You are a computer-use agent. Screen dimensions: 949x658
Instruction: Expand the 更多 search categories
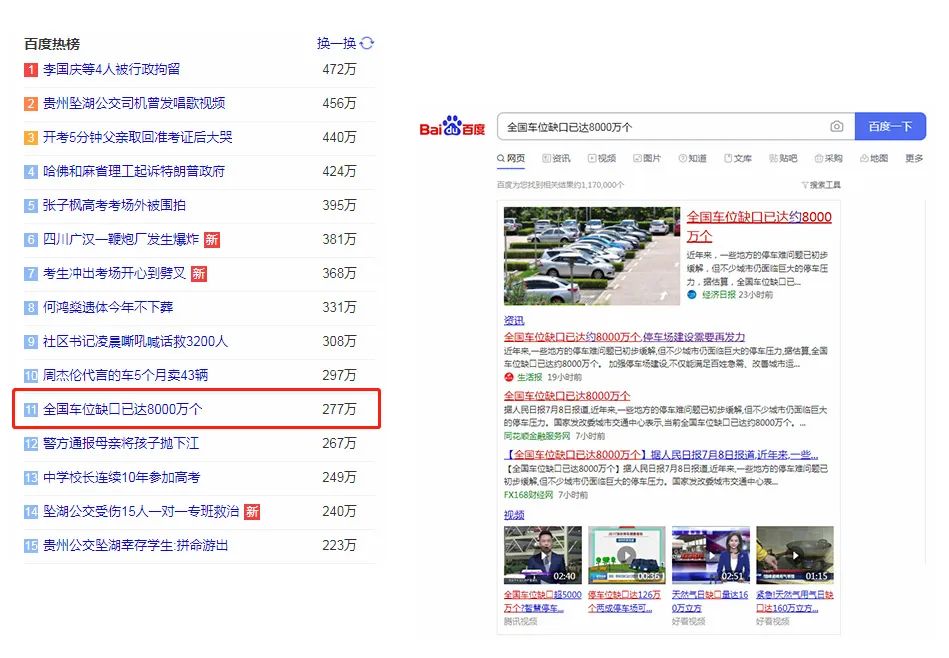pyautogui.click(x=914, y=158)
